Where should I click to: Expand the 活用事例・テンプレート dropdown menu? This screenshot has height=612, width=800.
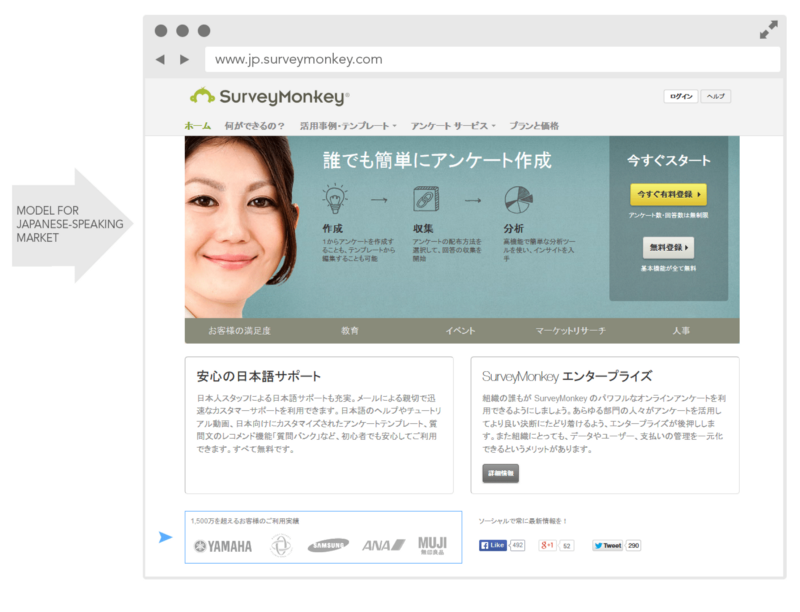[348, 125]
